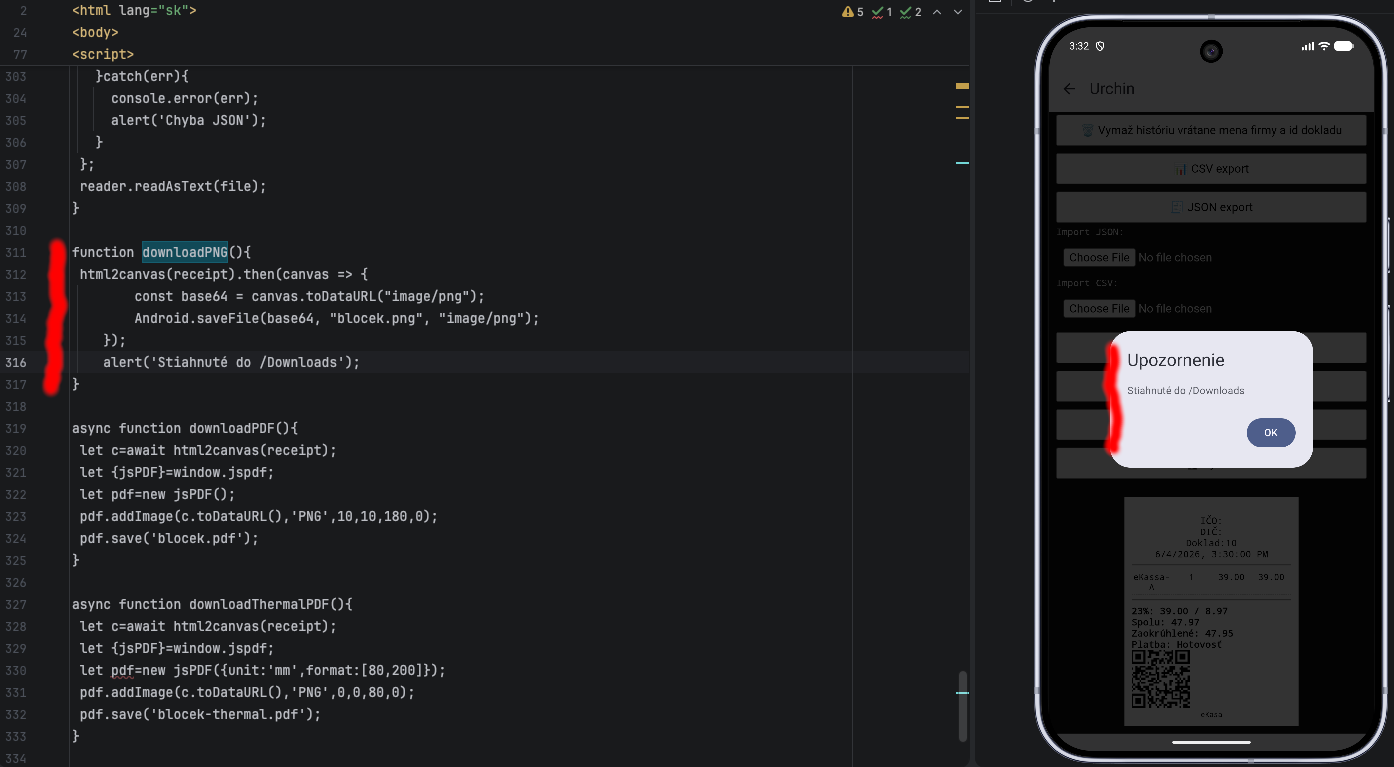Tap the 3:32 clock on phone
1394x767 pixels.
(1079, 46)
